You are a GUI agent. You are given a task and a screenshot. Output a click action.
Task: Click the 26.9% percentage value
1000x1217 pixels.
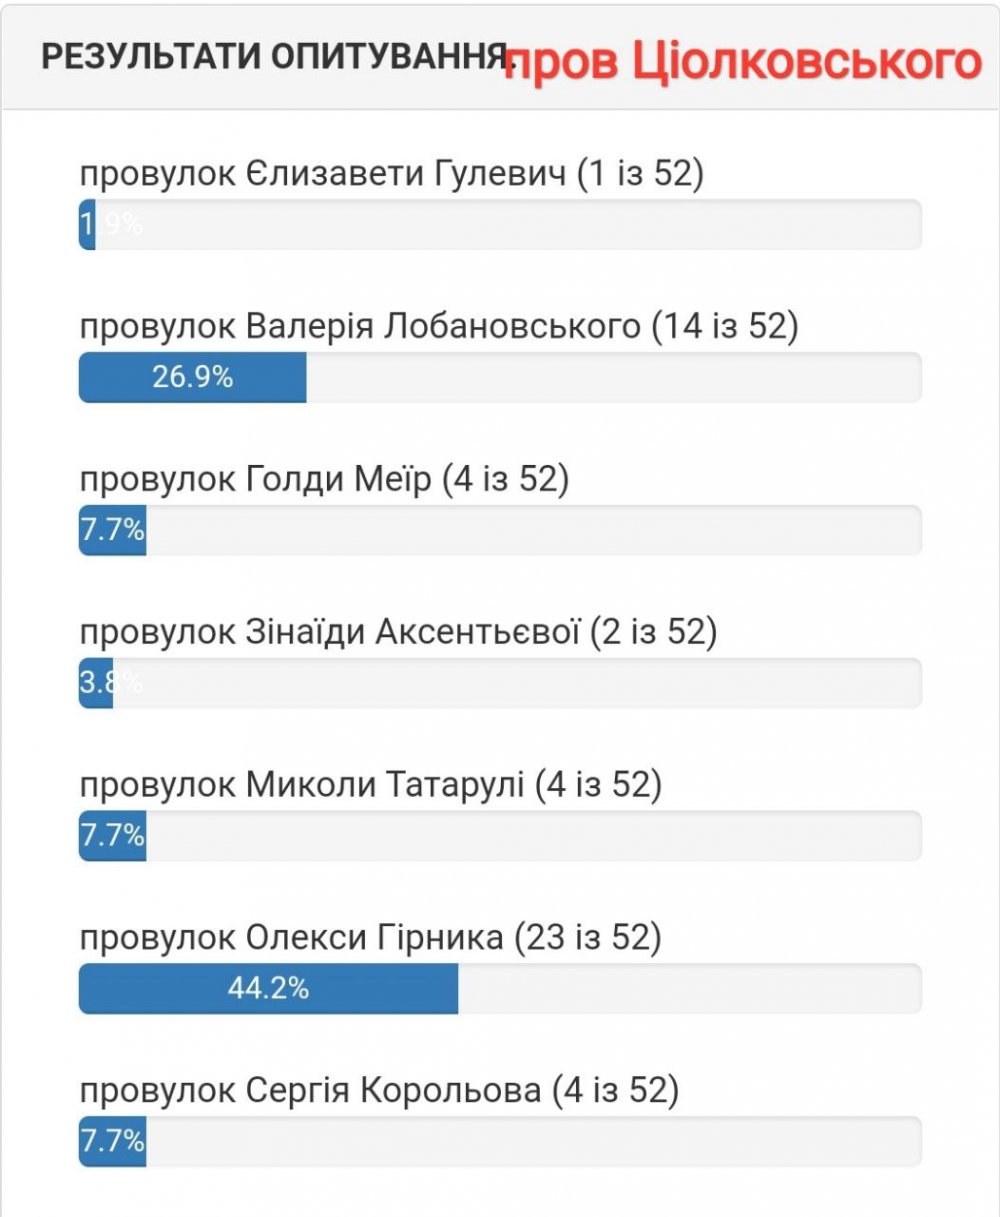click(x=193, y=378)
